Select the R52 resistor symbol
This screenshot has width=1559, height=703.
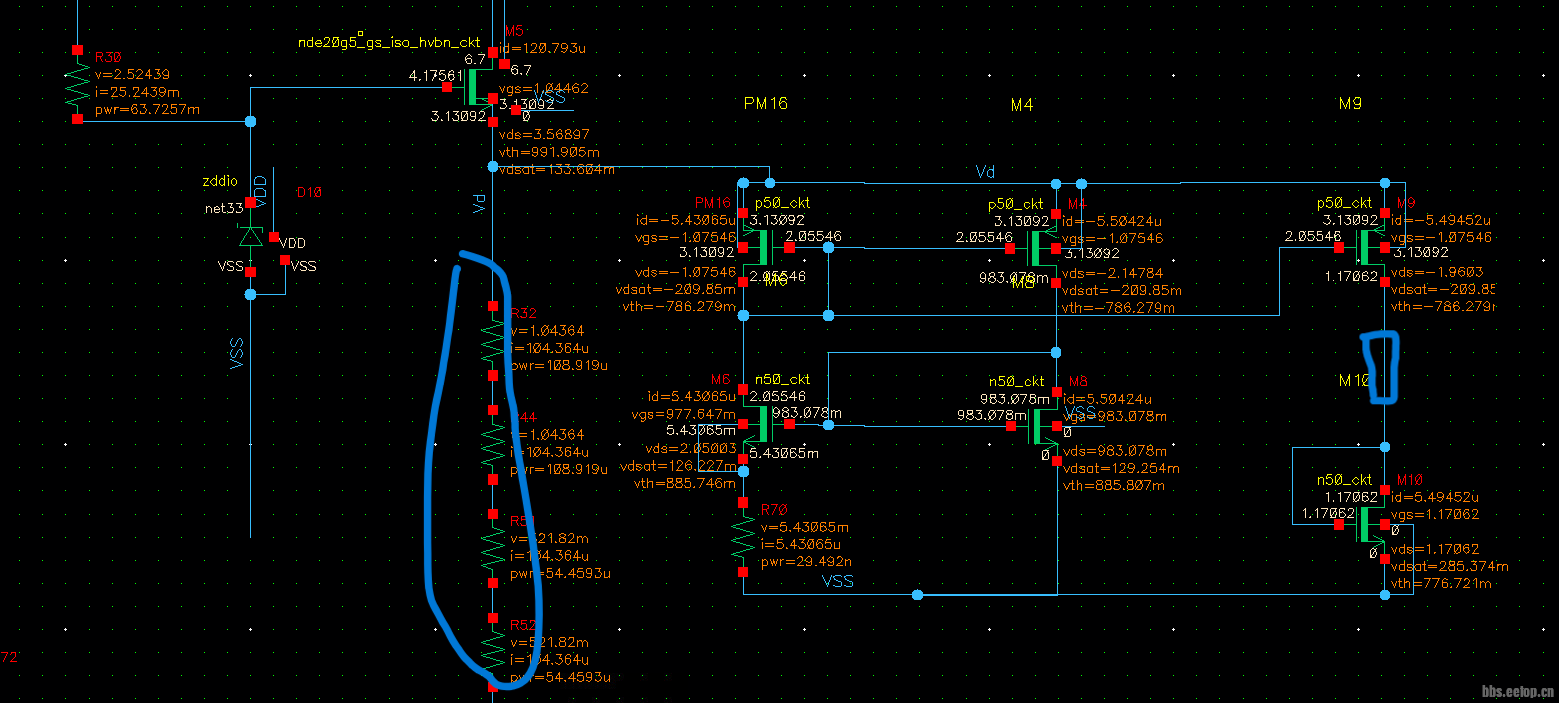(x=492, y=652)
